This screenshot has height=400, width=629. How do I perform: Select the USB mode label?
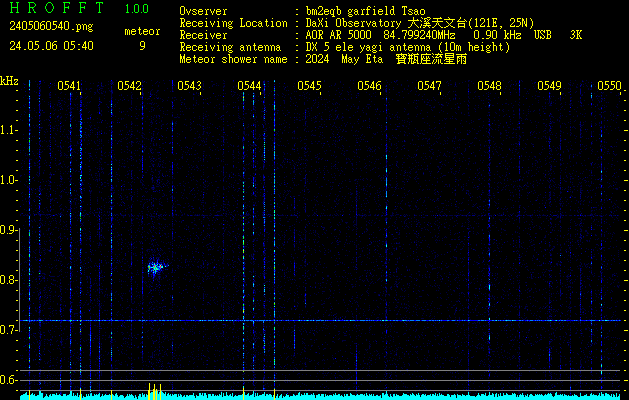545,35
